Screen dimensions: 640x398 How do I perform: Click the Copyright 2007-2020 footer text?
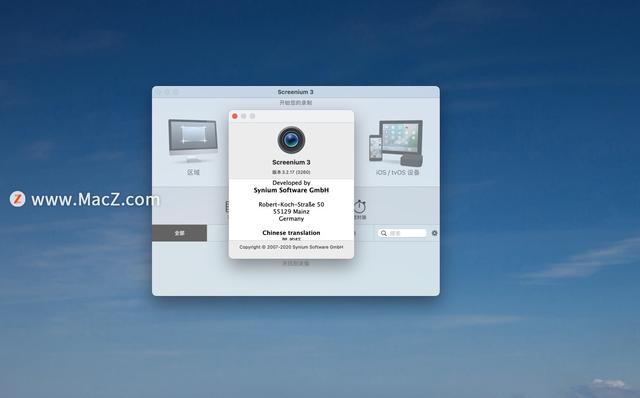[291, 247]
